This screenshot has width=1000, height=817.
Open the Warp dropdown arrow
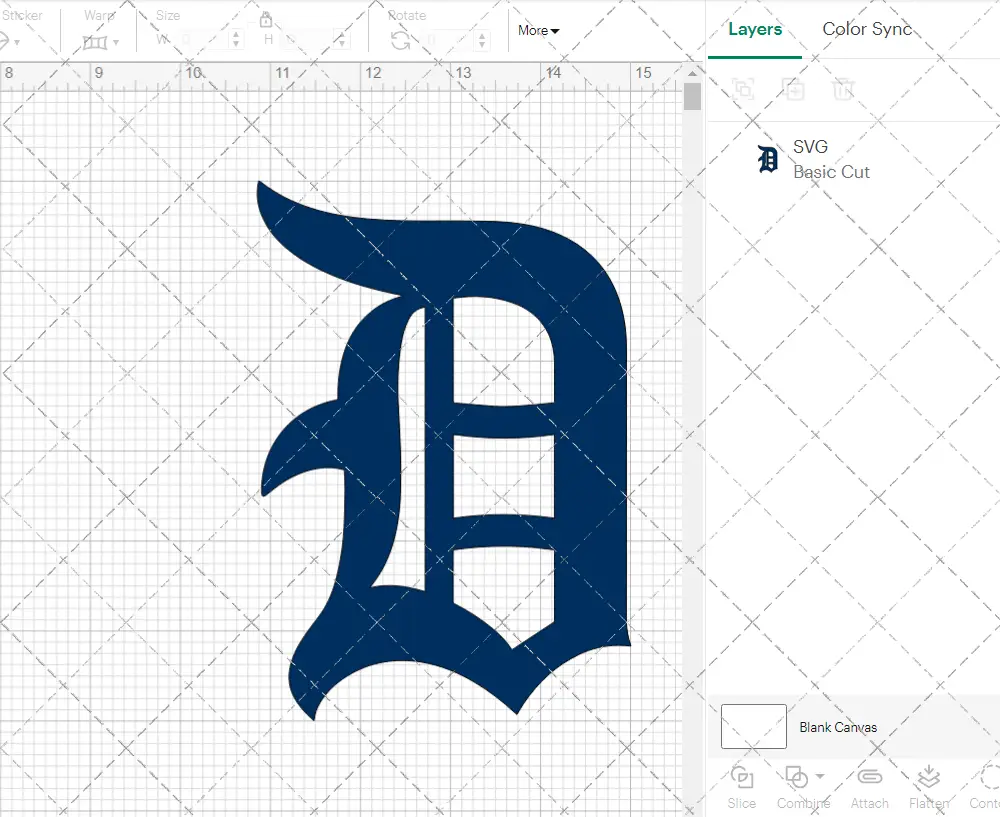click(x=116, y=43)
